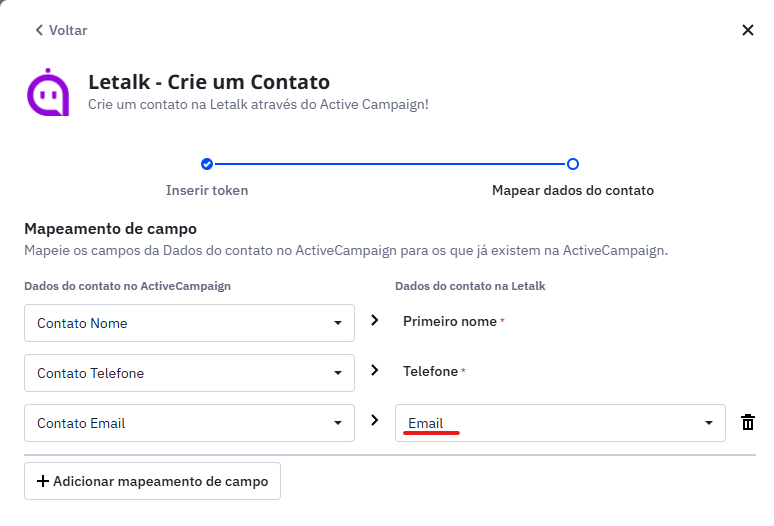
Task: Expand the Contato Email dropdown
Action: pos(189,423)
